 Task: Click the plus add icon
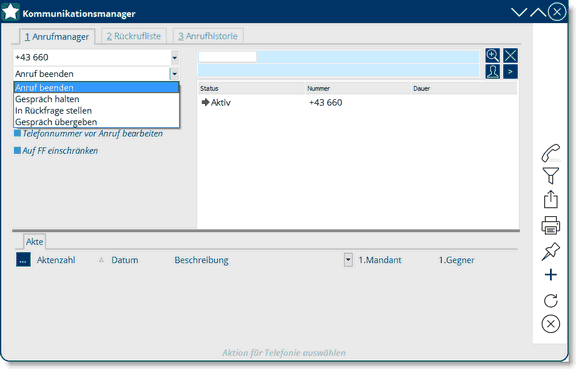(x=551, y=275)
